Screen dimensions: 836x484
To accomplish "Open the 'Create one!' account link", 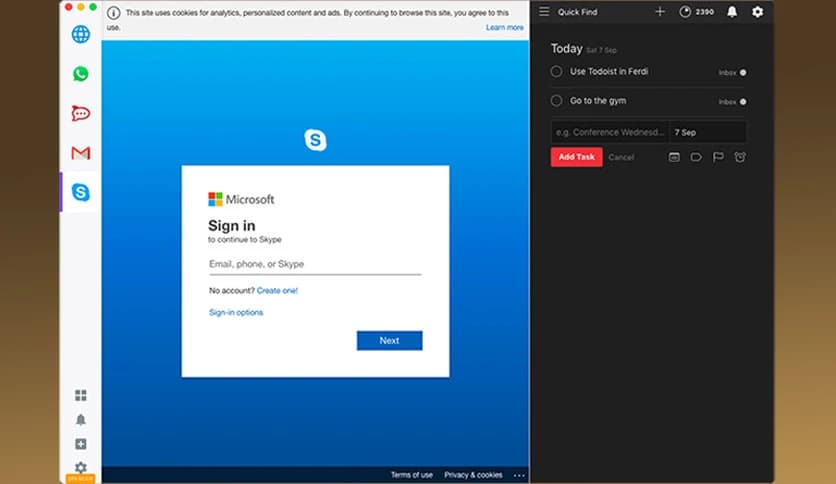I will tap(277, 291).
